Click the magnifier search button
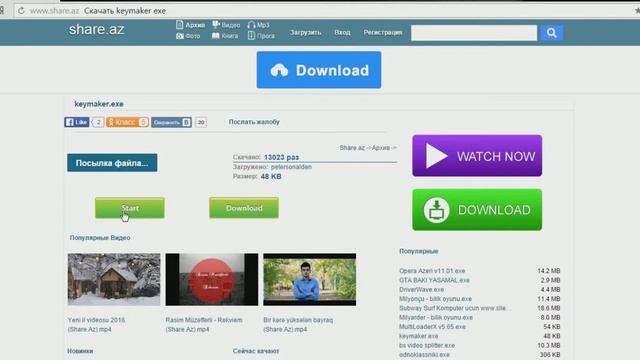The image size is (640, 360). pyautogui.click(x=551, y=33)
